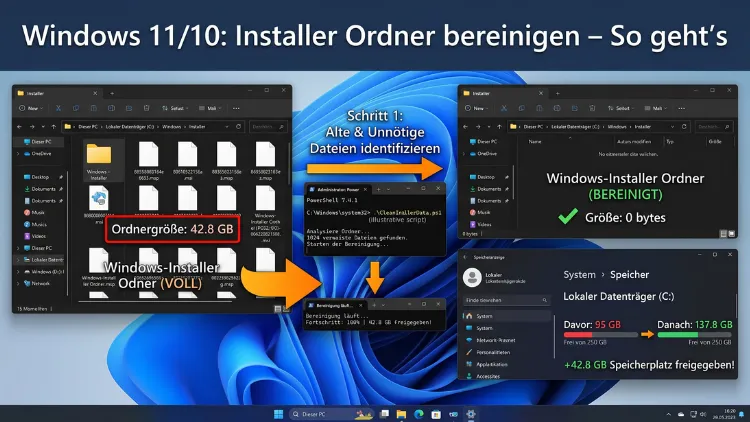The height and width of the screenshot is (422, 750).
Task: Sort by Typ column in cleaned Explorer window
Action: (x=670, y=142)
